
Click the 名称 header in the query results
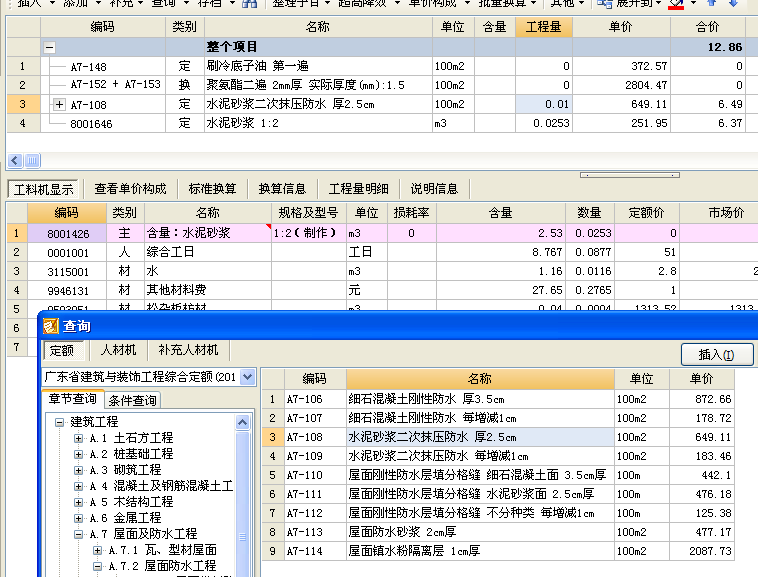coord(480,379)
